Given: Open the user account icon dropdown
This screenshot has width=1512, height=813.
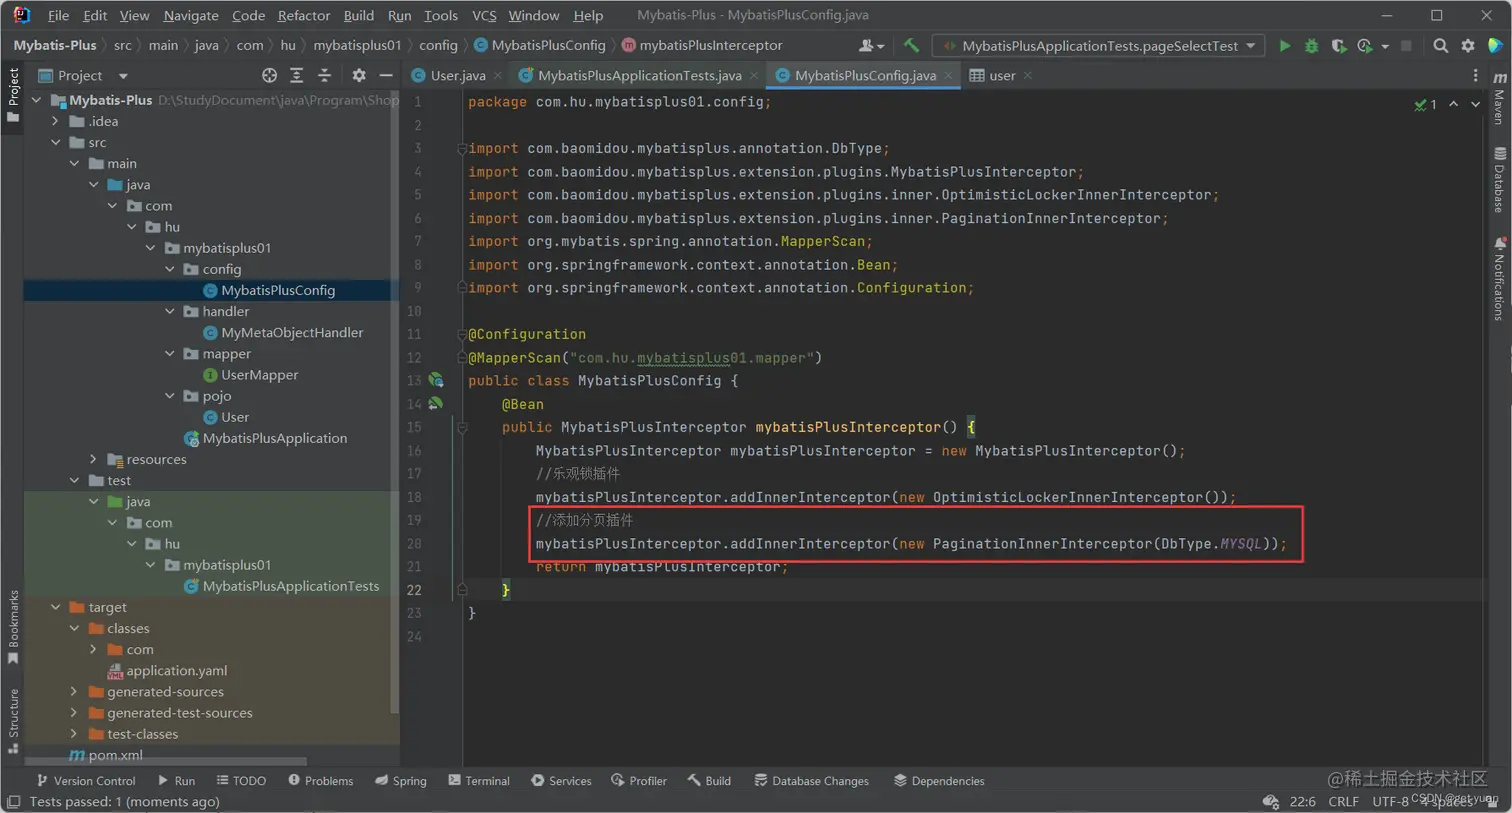Looking at the screenshot, I should click(871, 46).
